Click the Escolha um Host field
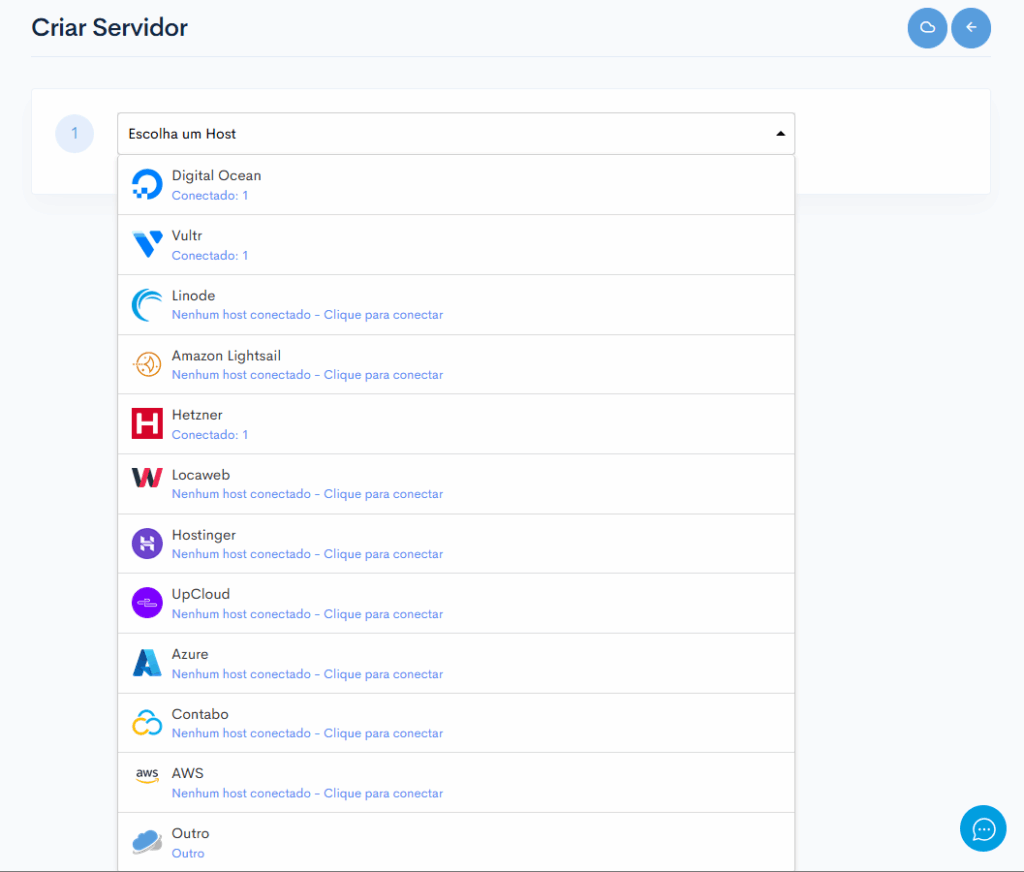 [x=456, y=134]
